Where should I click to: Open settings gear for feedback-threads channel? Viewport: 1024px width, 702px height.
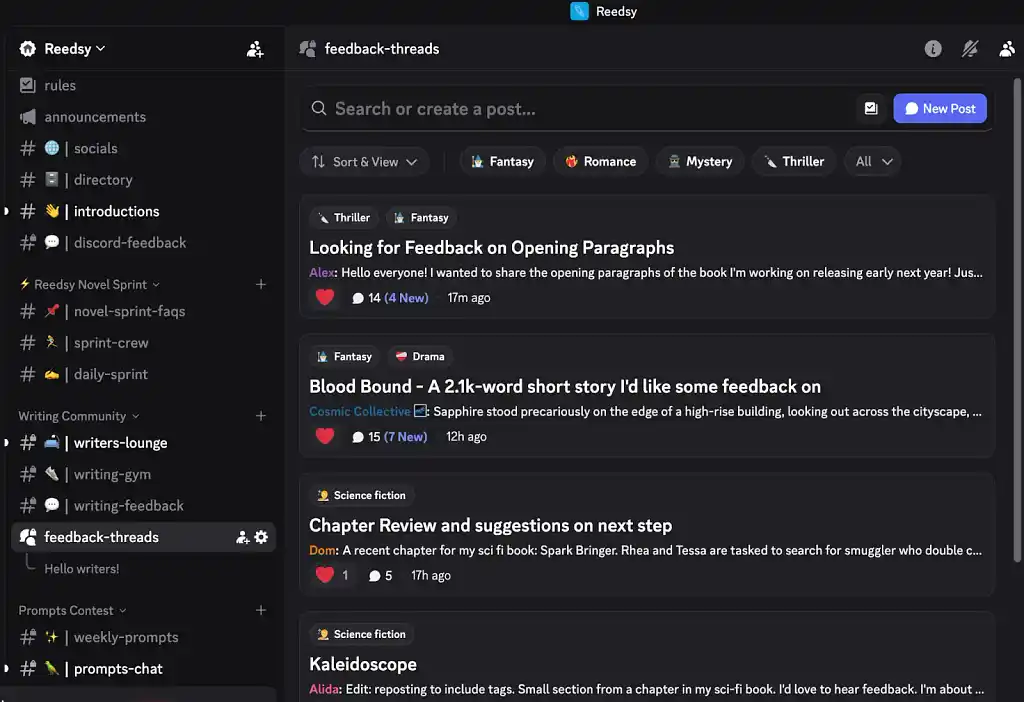point(262,537)
